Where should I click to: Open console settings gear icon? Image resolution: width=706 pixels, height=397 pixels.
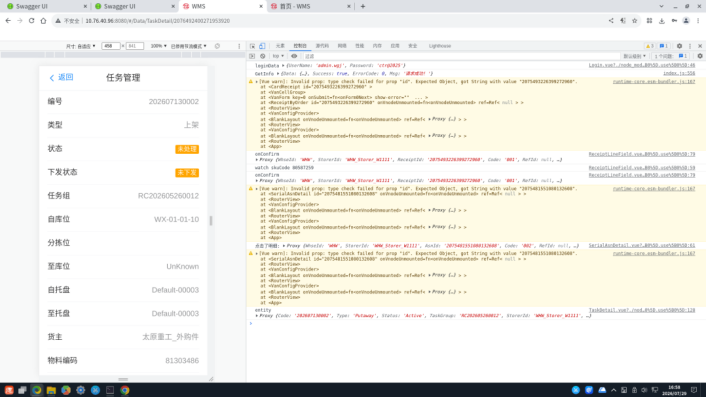[x=700, y=56]
